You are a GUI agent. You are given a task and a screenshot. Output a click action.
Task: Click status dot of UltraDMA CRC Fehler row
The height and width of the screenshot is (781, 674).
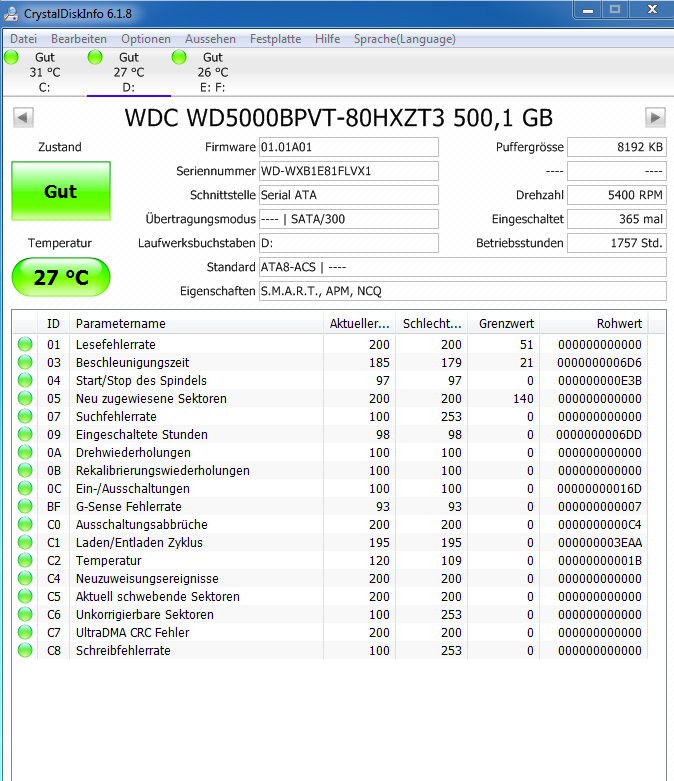25,632
